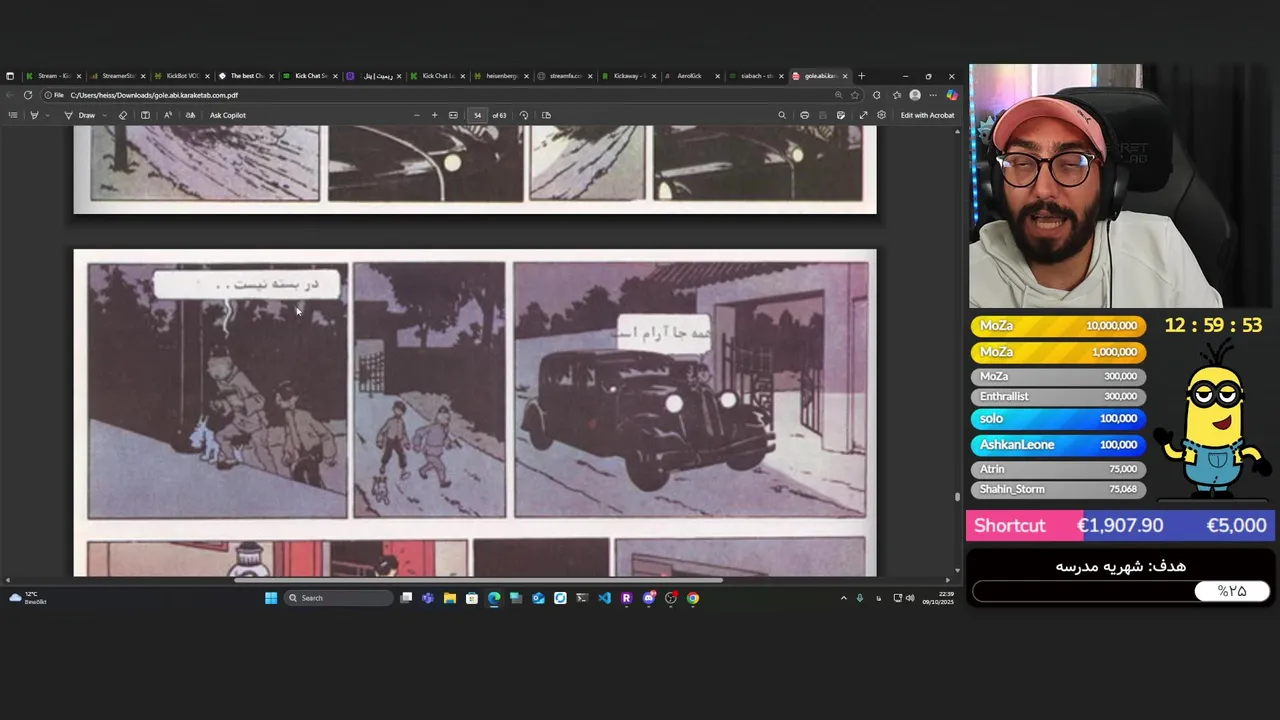Switch to the streamfa.com tab
The width and height of the screenshot is (1280, 720).
(x=565, y=76)
